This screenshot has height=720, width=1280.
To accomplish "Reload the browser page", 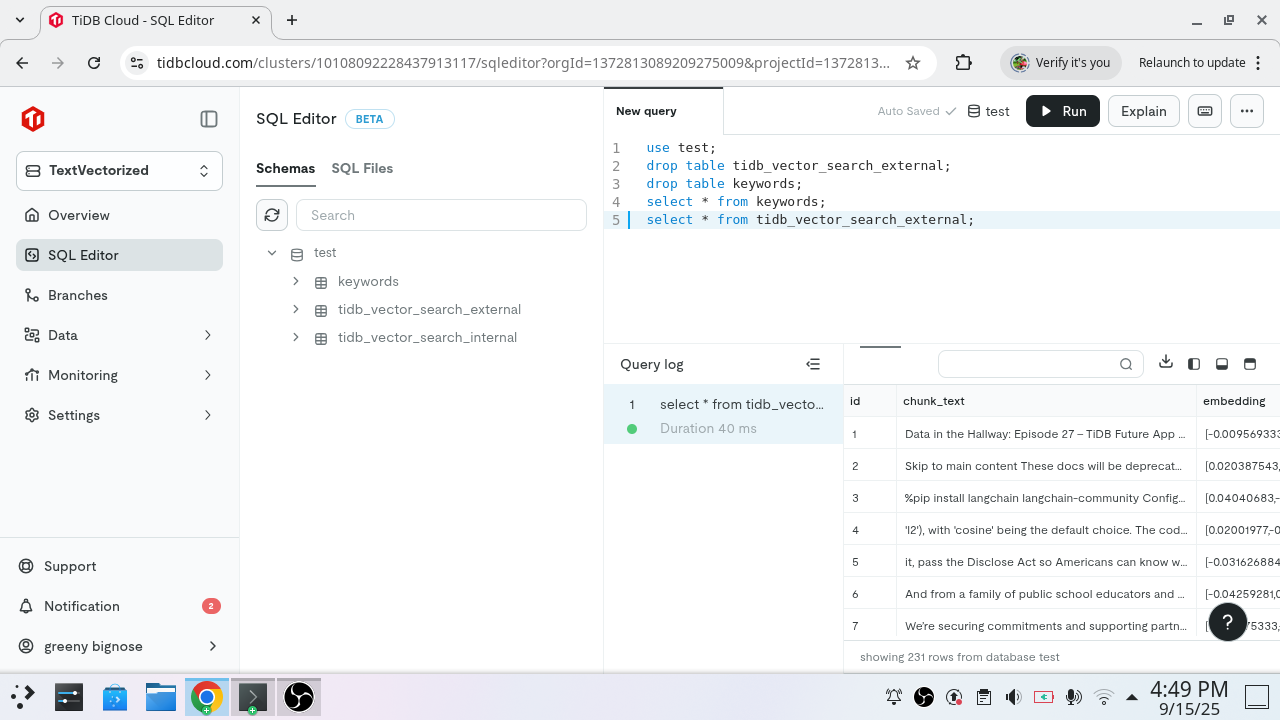I will (x=94, y=63).
